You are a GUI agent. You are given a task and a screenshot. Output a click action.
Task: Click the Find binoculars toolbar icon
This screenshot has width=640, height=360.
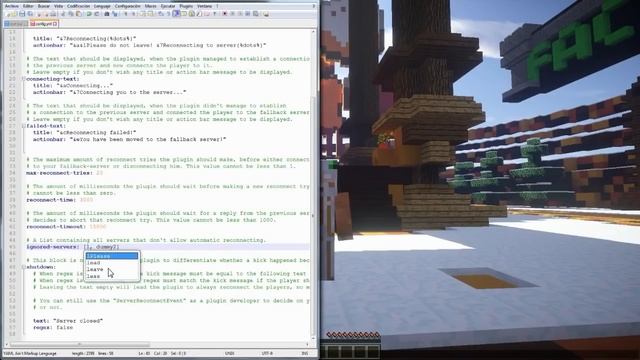(x=107, y=14)
